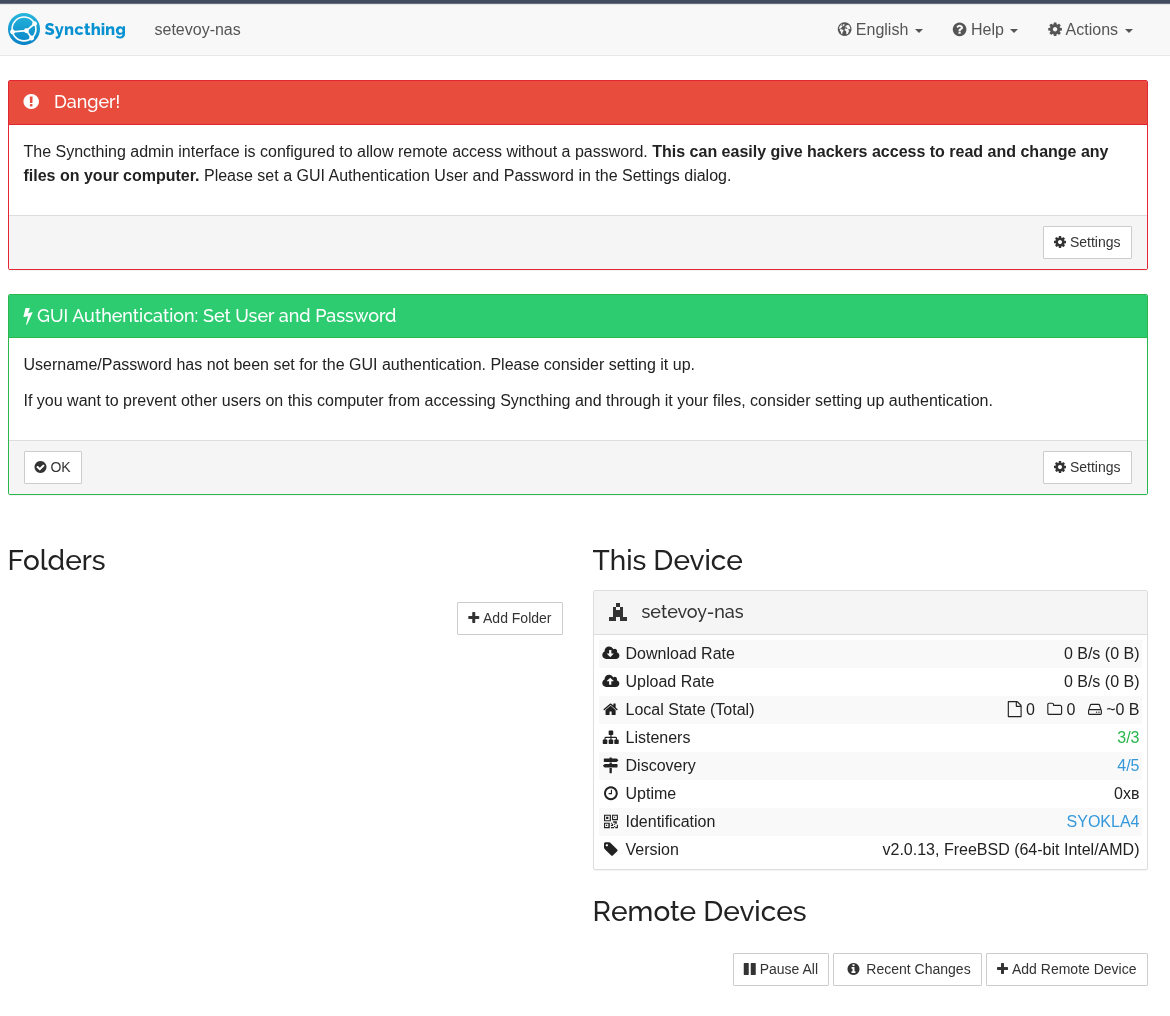Pause All remote devices
This screenshot has height=1016, width=1170.
(x=780, y=969)
